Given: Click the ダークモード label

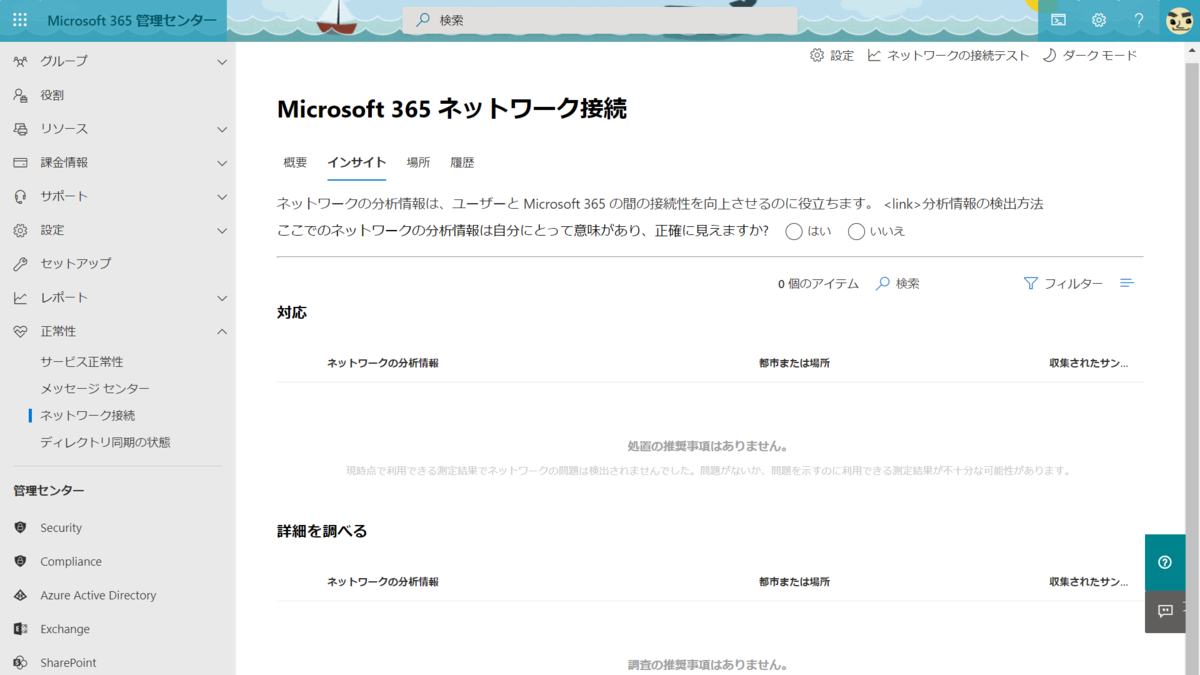Looking at the screenshot, I should pyautogui.click(x=1100, y=56).
